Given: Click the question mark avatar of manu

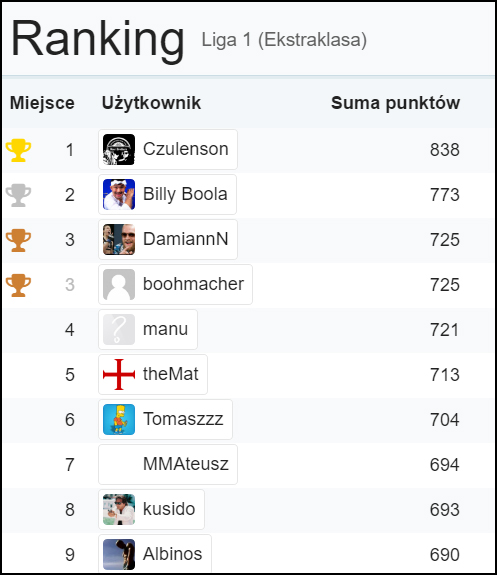Looking at the screenshot, I should coord(119,329).
